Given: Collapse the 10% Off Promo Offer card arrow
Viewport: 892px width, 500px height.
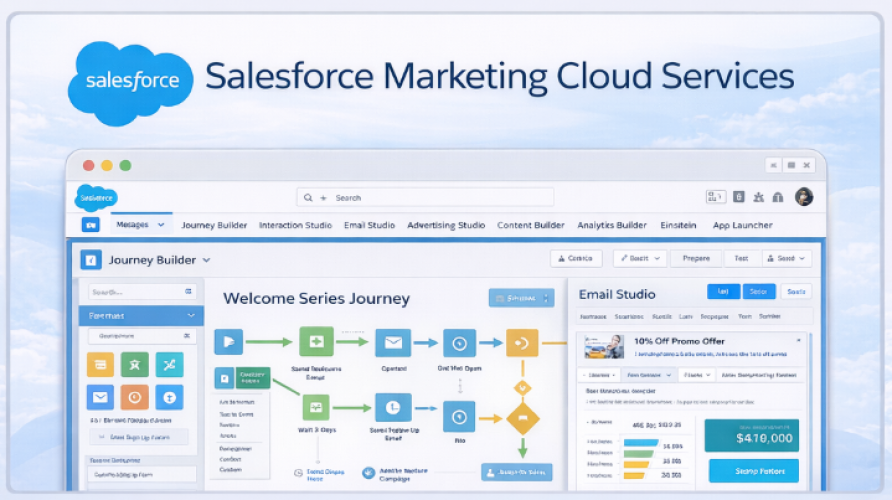Looking at the screenshot, I should tap(799, 340).
